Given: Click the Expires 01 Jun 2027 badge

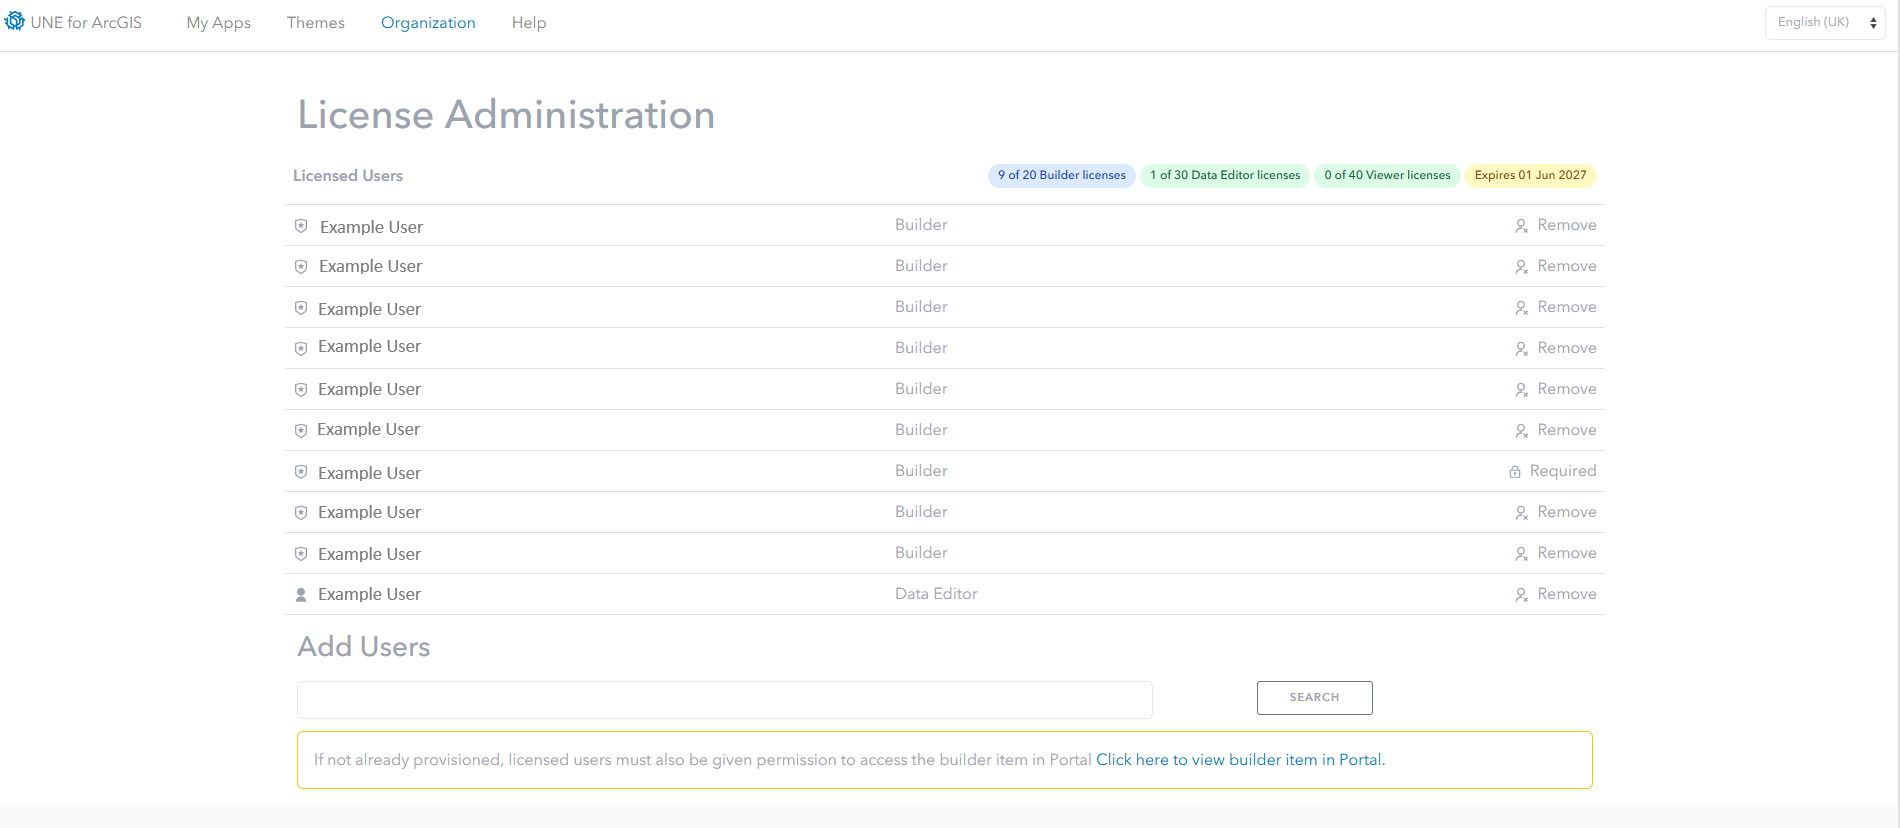Looking at the screenshot, I should pos(1530,175).
